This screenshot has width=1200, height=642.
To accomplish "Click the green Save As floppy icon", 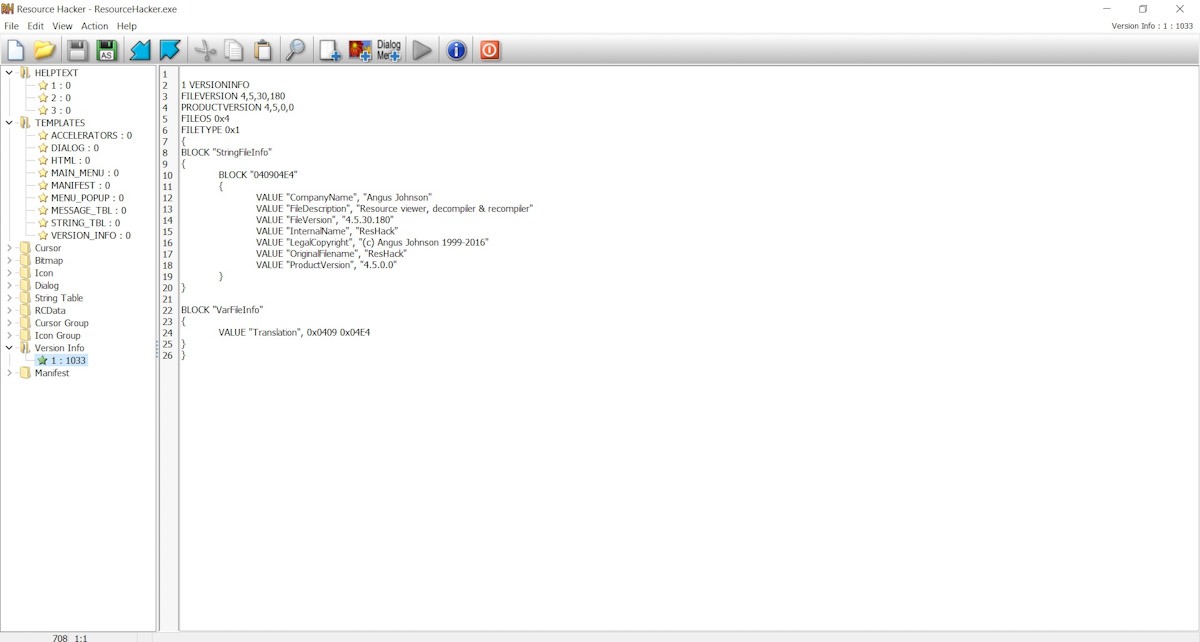I will 106,50.
